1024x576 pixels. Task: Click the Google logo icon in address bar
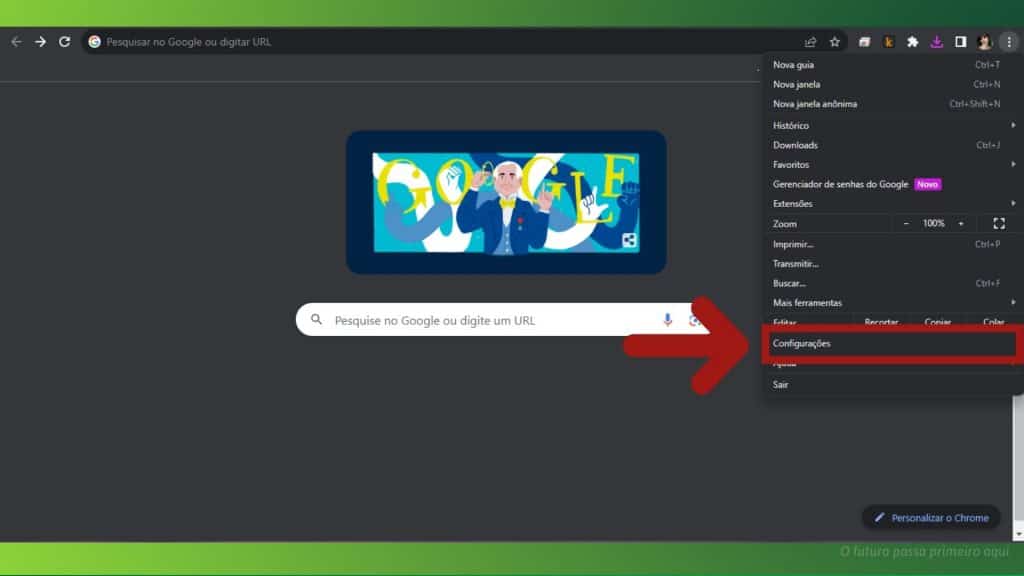click(95, 42)
